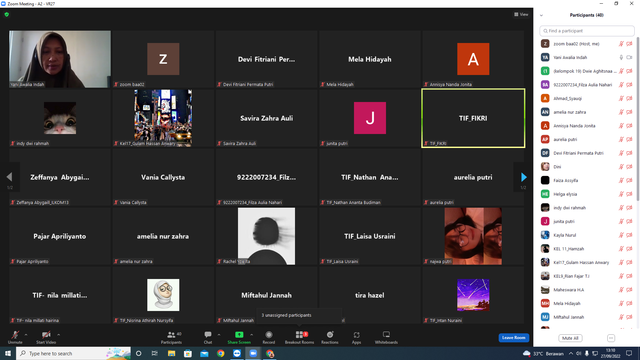640x360 pixels.
Task: Click Yani Awalia Indah's camera icon in participants list
Action: click(629, 58)
